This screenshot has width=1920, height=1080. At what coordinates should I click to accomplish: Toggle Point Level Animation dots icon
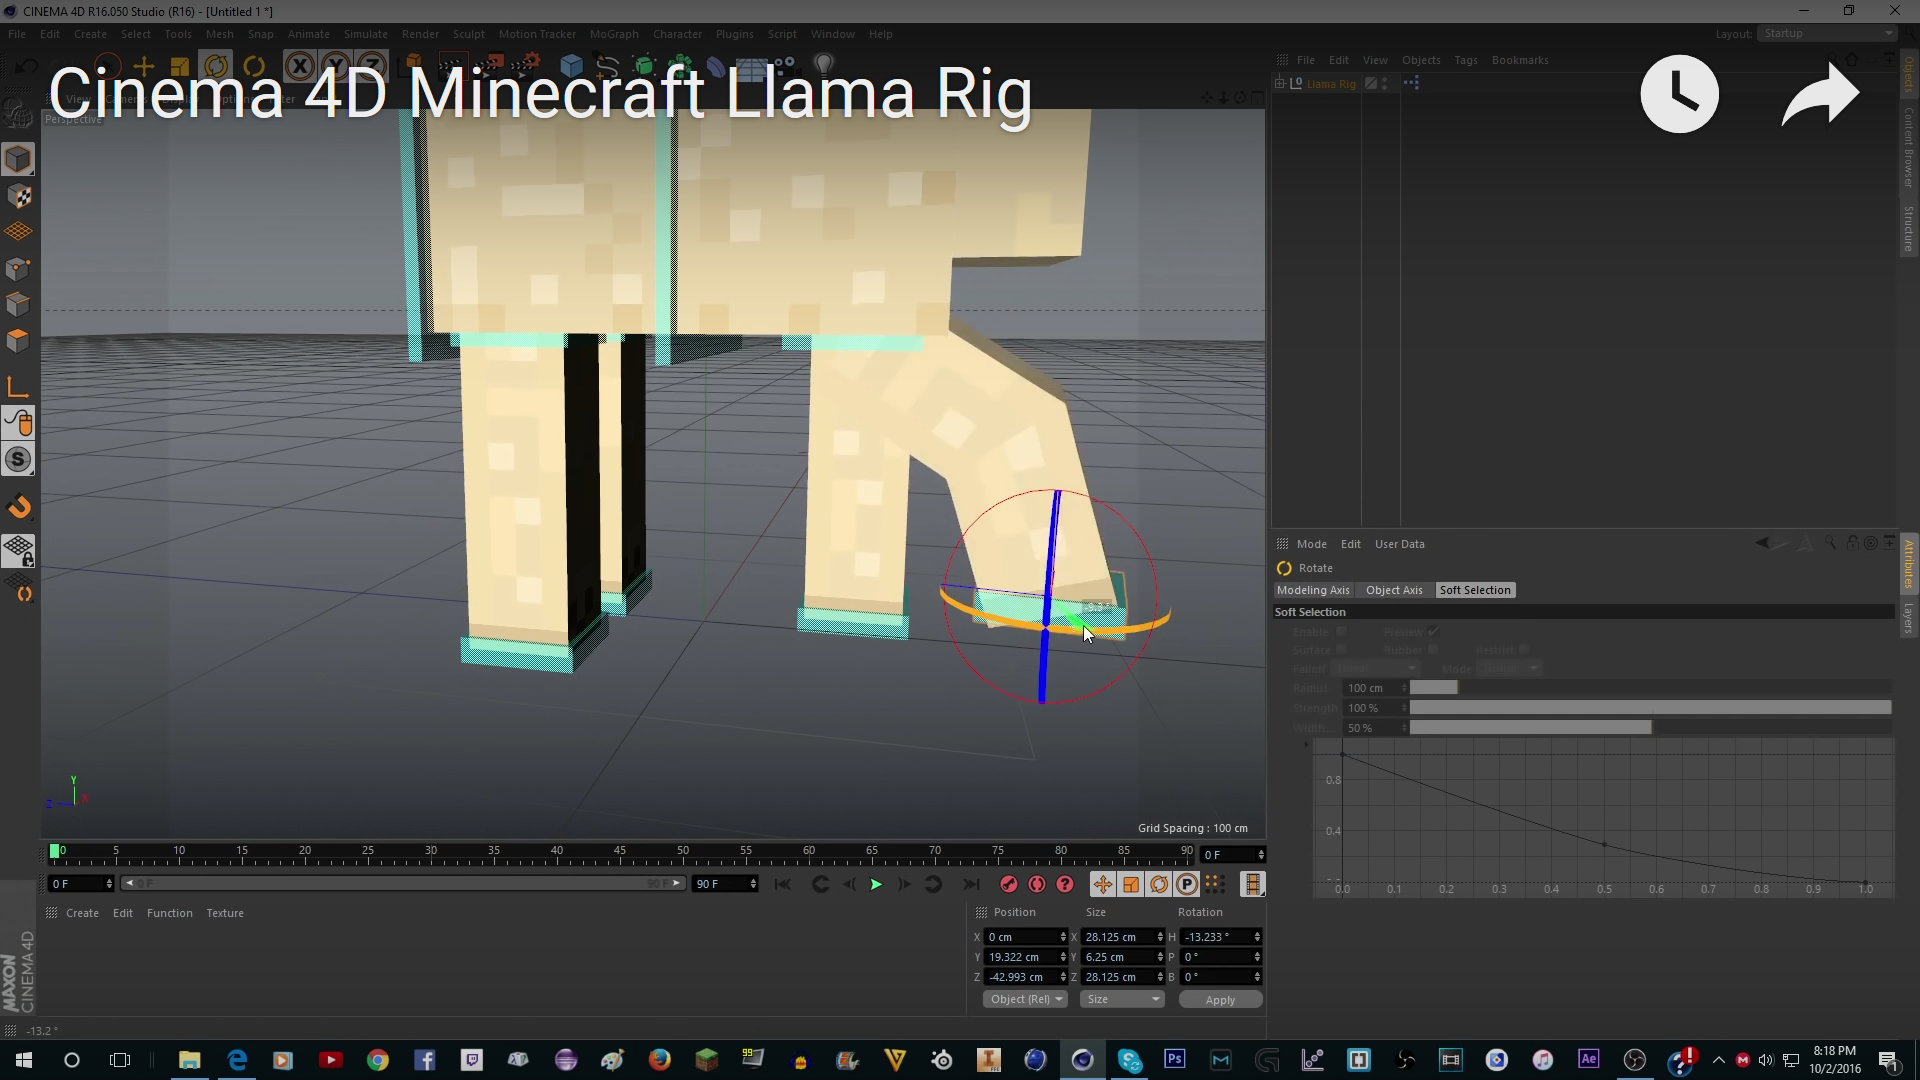pos(1214,884)
